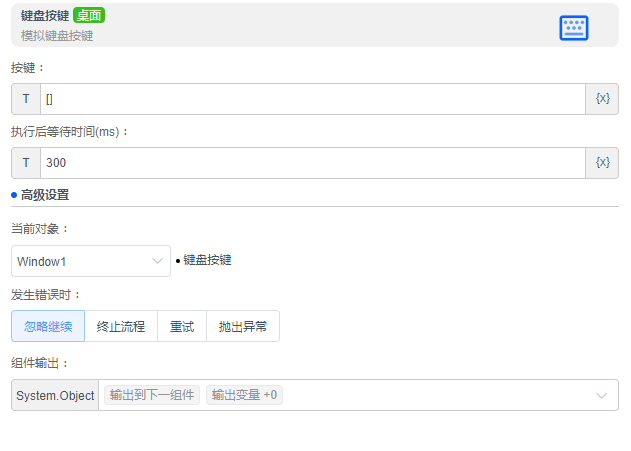The image size is (631, 451).
Task: Click the 组件输出 label
Action: (39, 363)
